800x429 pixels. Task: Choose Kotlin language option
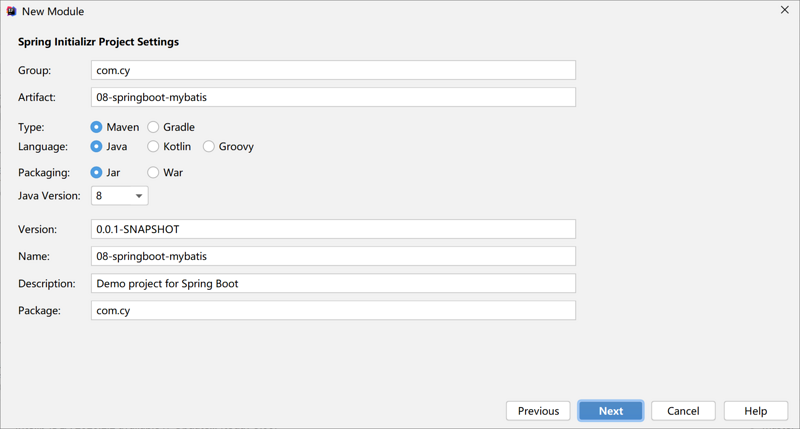coord(153,146)
